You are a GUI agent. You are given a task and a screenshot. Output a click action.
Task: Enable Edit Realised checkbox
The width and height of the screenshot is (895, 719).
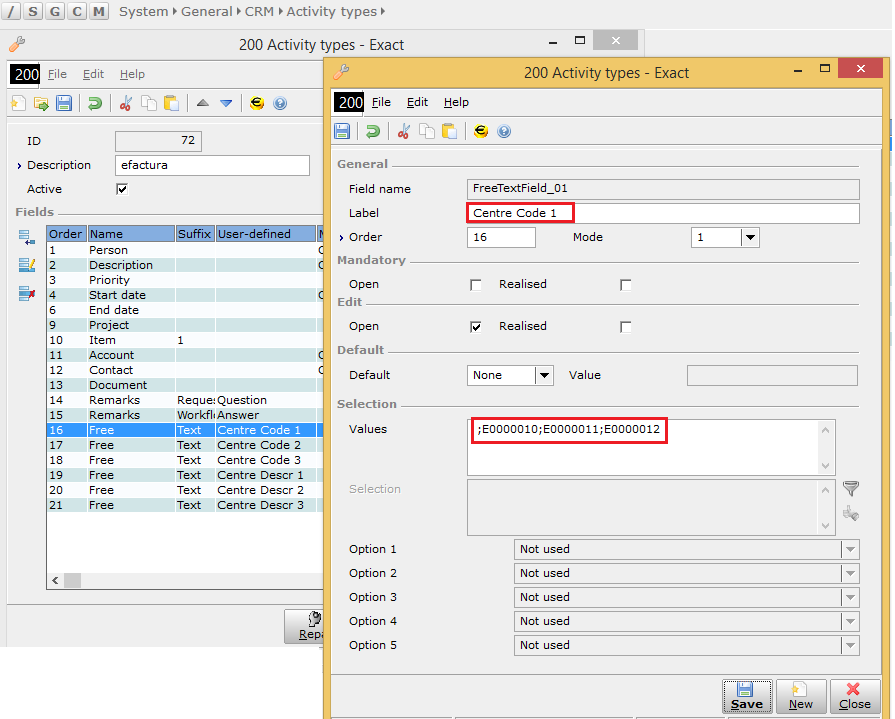click(x=626, y=327)
